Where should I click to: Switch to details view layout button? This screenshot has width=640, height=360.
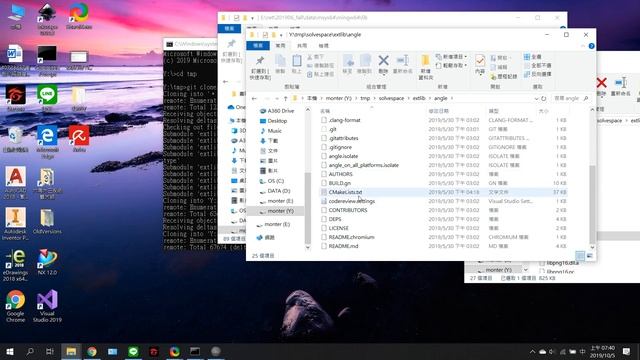point(580,256)
